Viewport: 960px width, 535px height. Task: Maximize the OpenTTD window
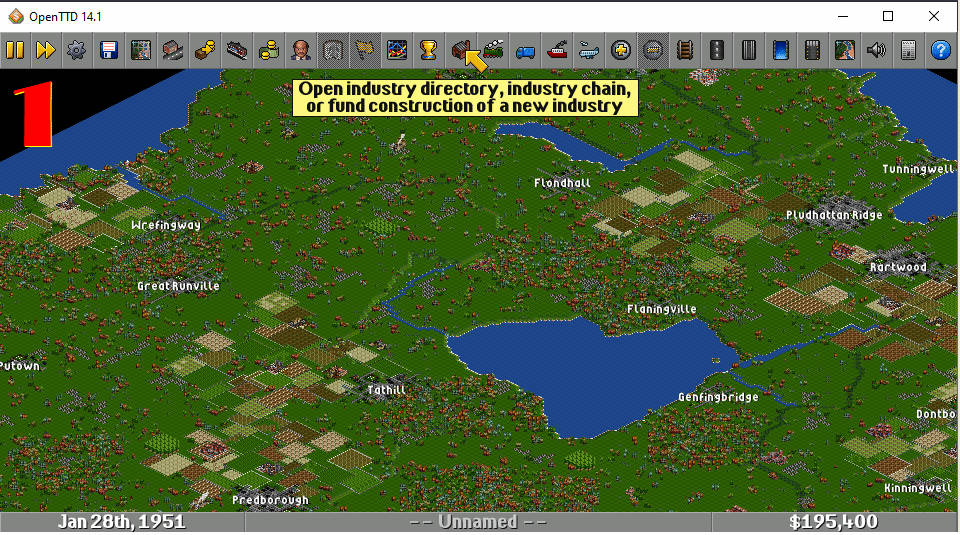pyautogui.click(x=888, y=17)
